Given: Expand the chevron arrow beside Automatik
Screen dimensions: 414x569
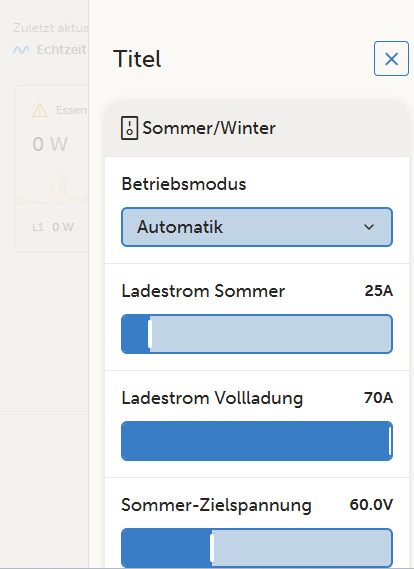Looking at the screenshot, I should pos(369,227).
